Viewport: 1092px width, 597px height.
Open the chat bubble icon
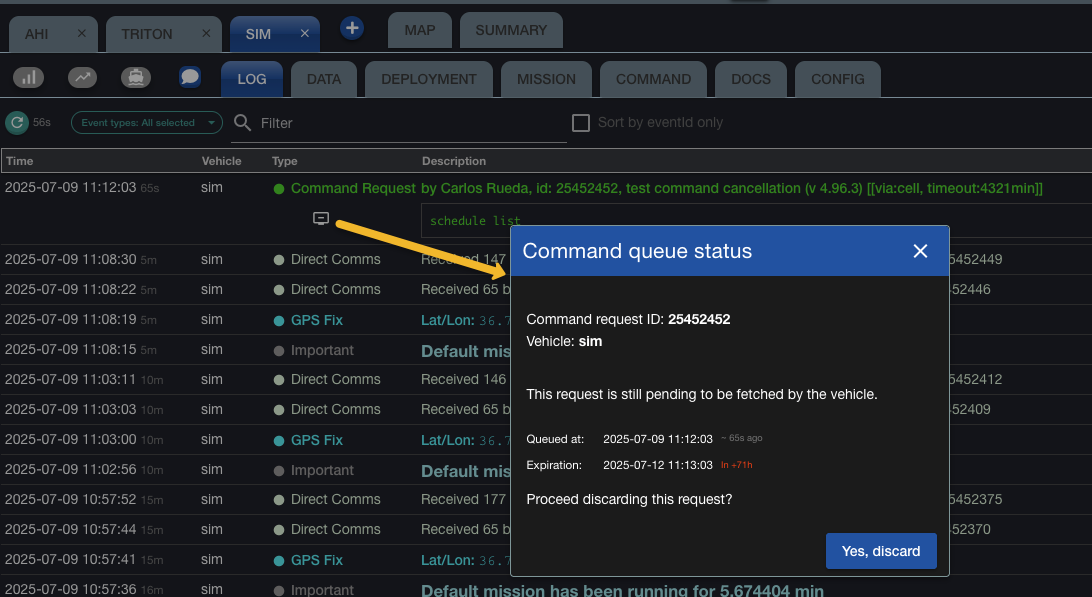tap(190, 77)
